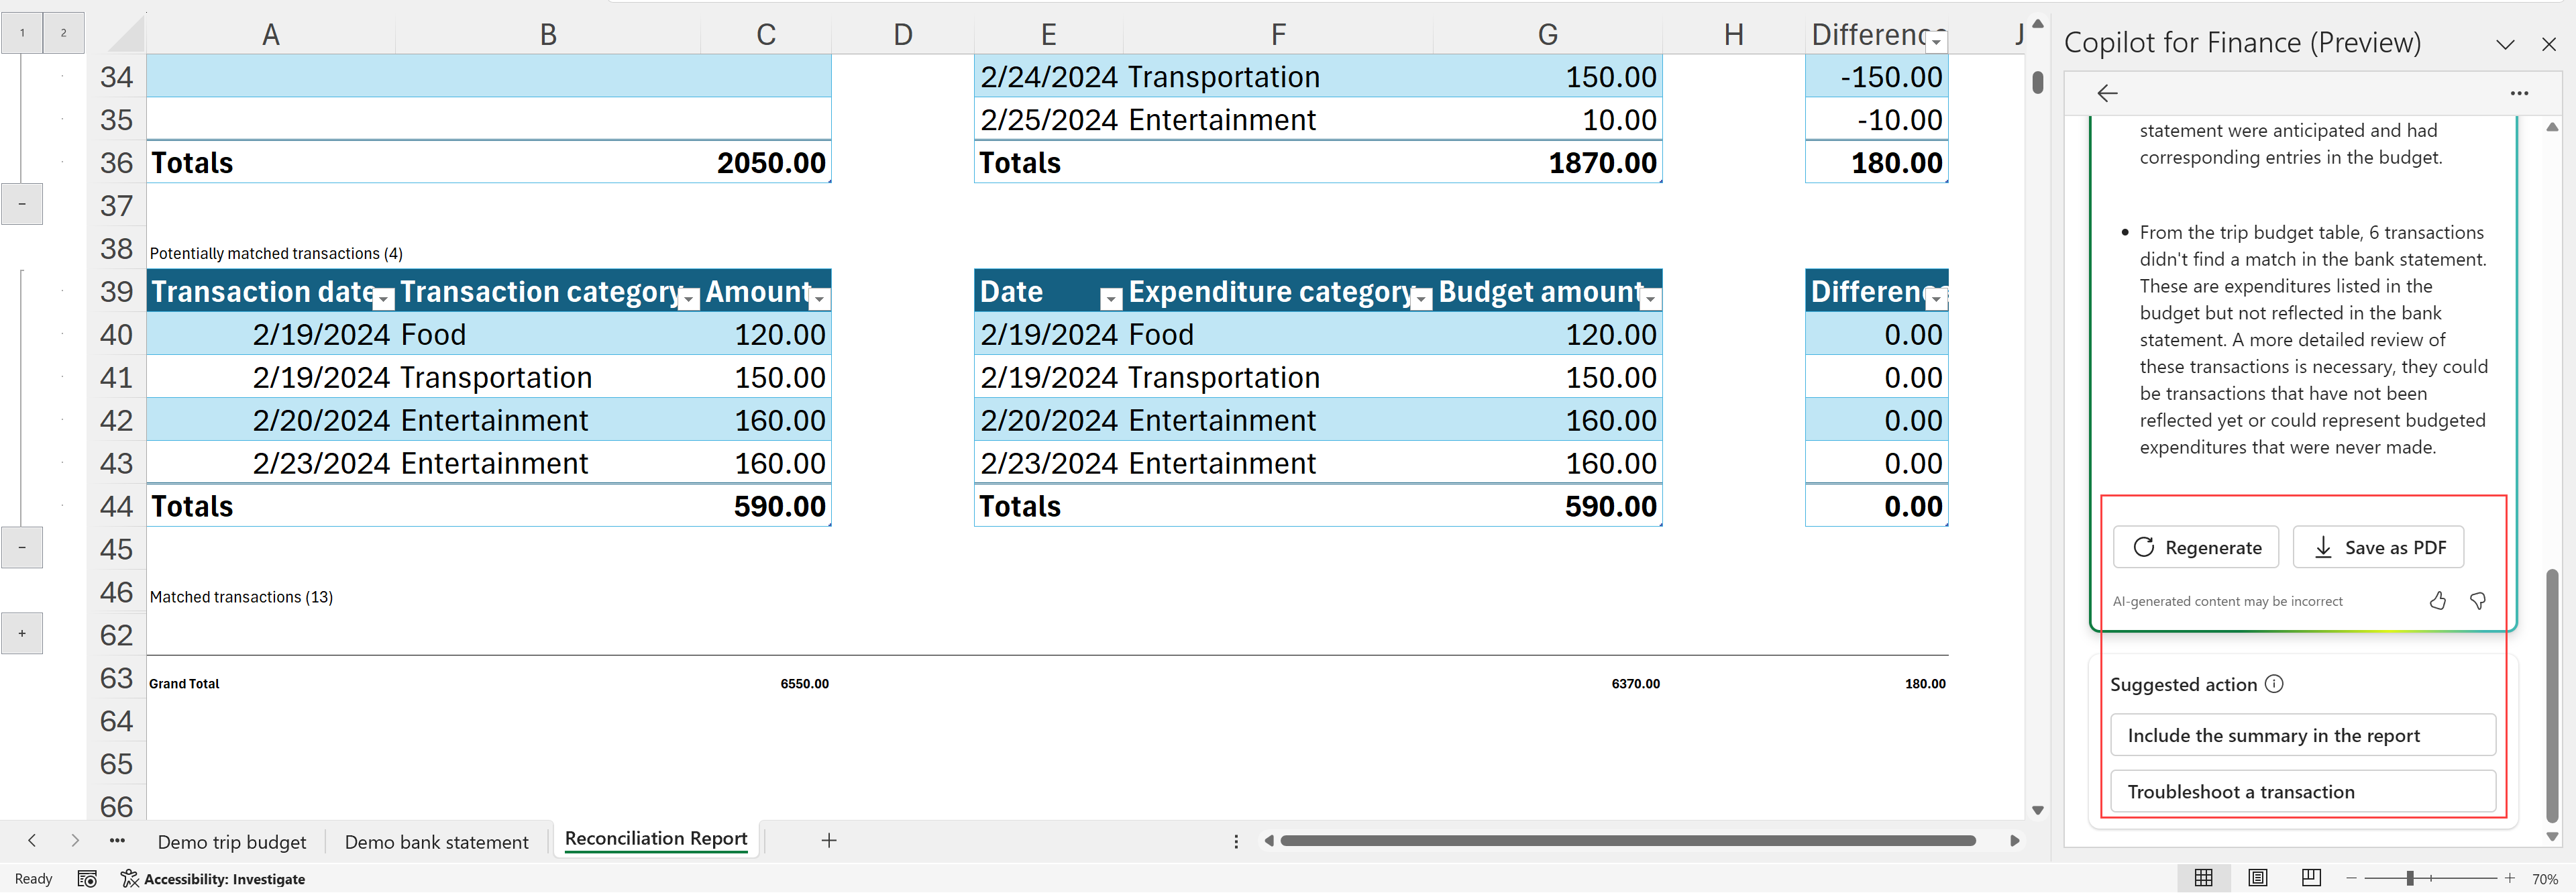The height and width of the screenshot is (893, 2576).
Task: Open the Copilot pane more options ellipsis
Action: point(2519,93)
